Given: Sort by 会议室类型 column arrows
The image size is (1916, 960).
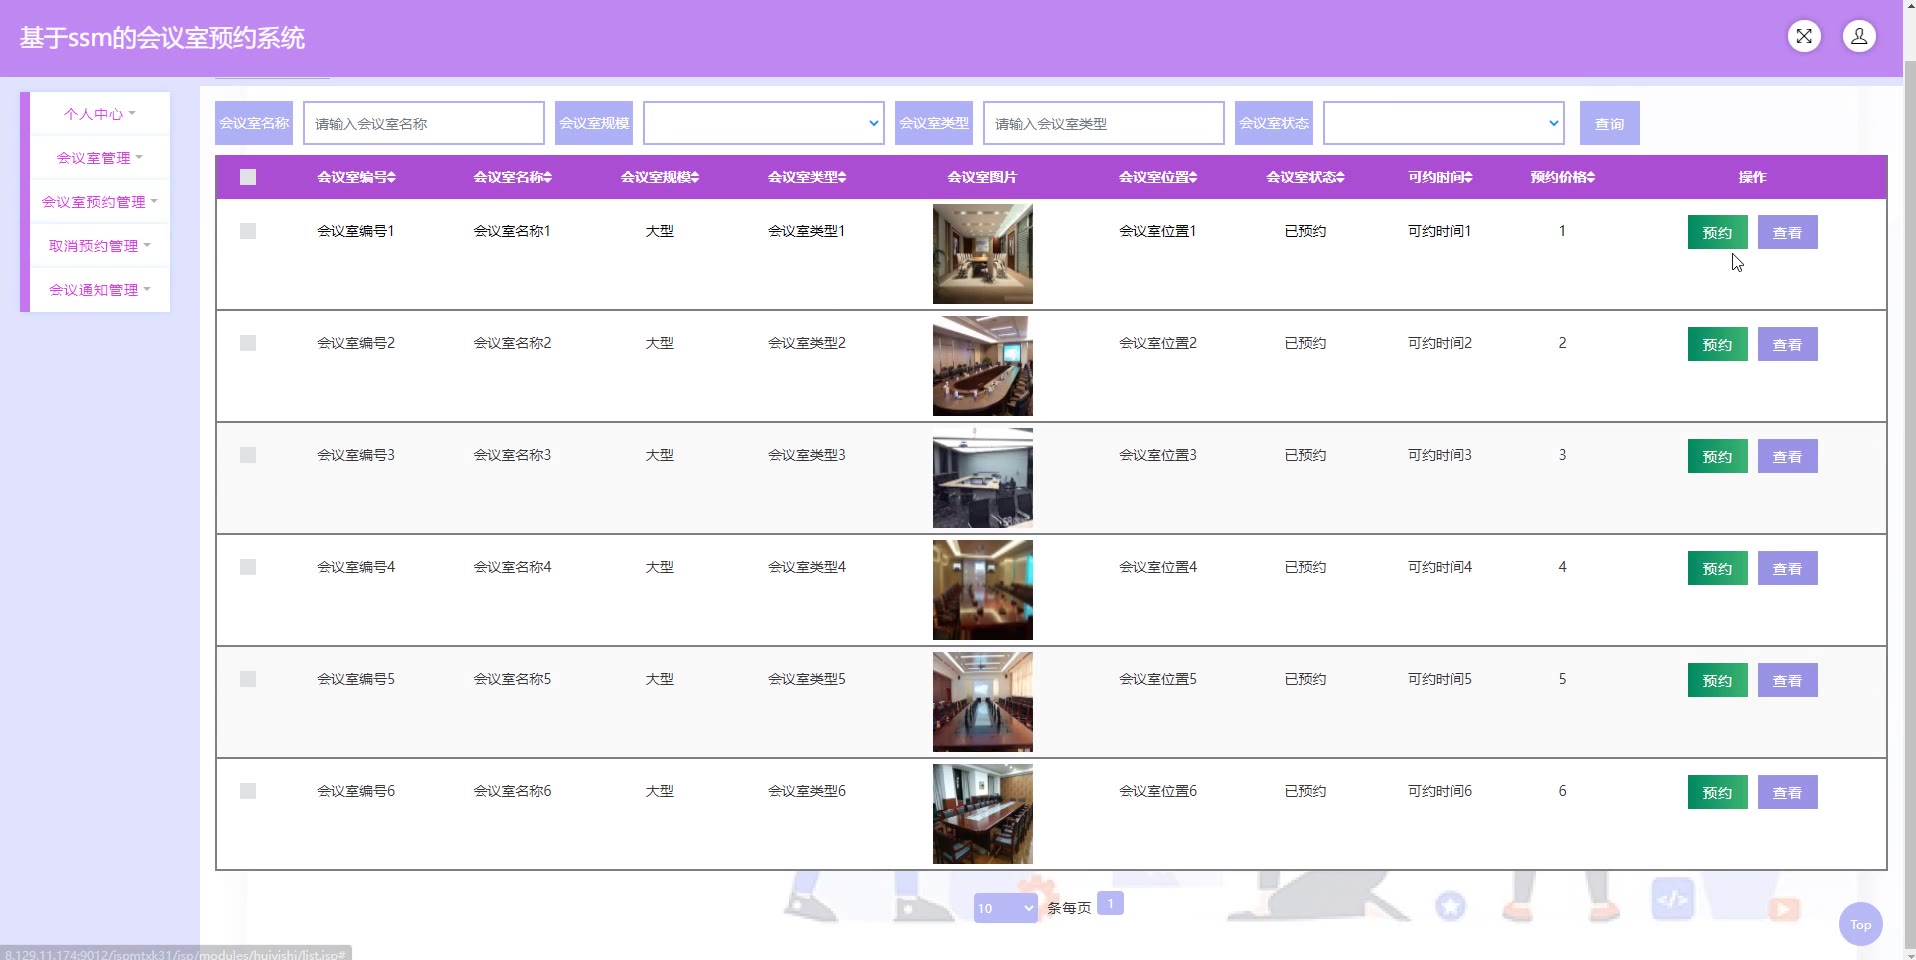Looking at the screenshot, I should 842,178.
